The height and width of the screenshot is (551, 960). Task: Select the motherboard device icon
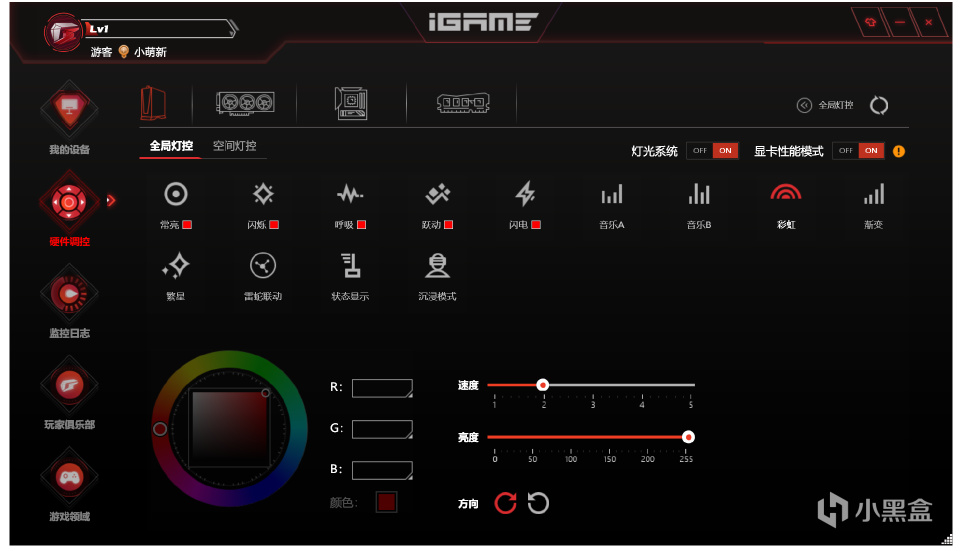tap(351, 103)
